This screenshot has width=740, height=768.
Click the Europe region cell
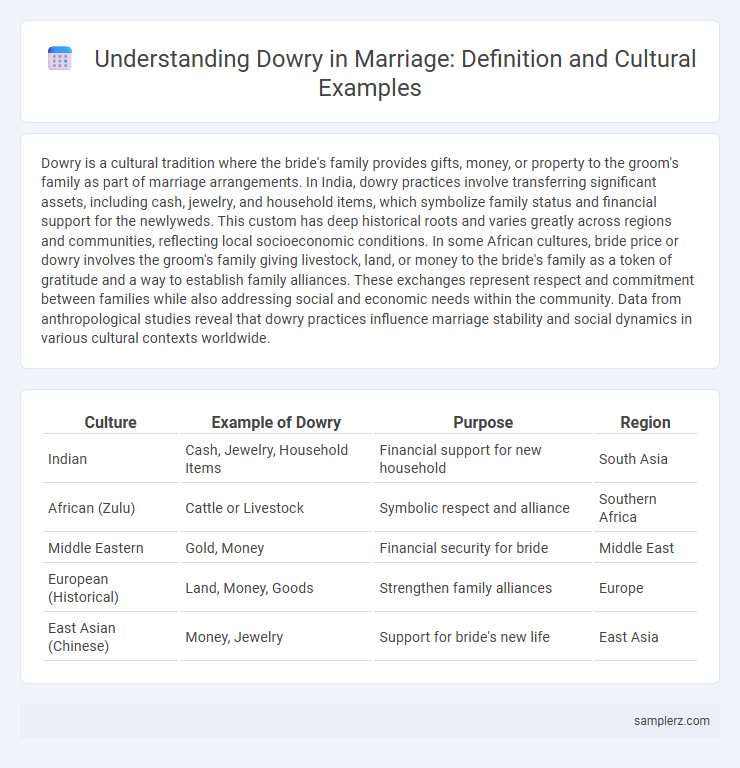(645, 588)
